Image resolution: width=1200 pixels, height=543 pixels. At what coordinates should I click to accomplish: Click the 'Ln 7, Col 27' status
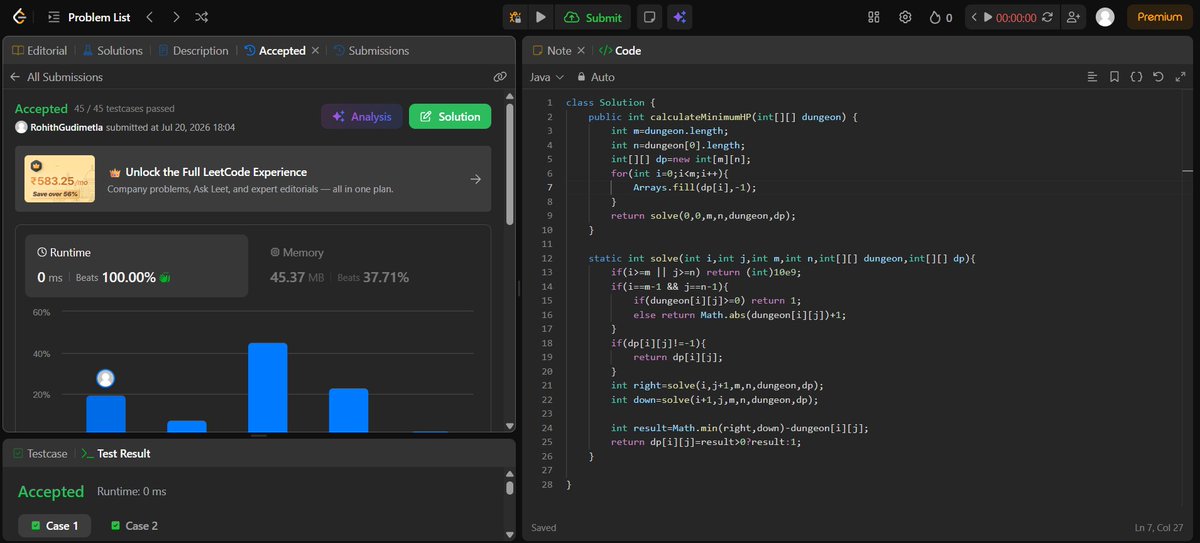tap(1160, 527)
